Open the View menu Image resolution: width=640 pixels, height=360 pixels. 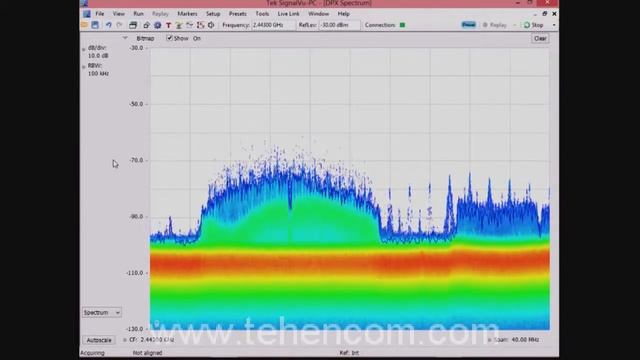pyautogui.click(x=119, y=13)
